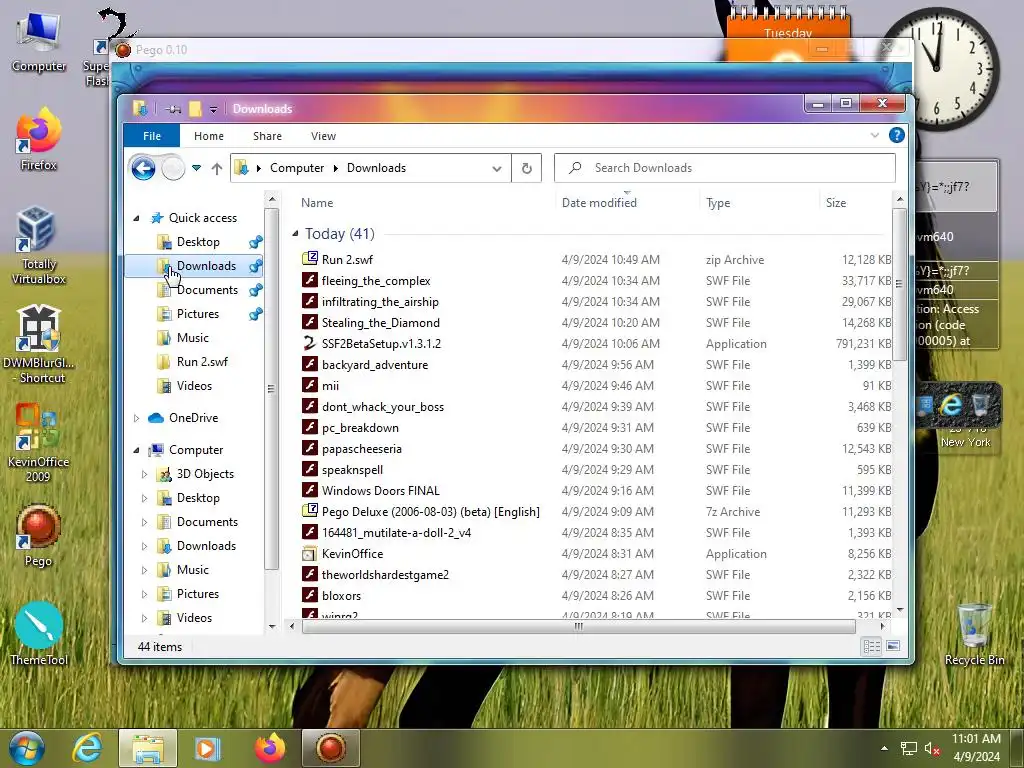The image size is (1024, 768).
Task: Switch to the Pego taskbar button
Action: 330,748
